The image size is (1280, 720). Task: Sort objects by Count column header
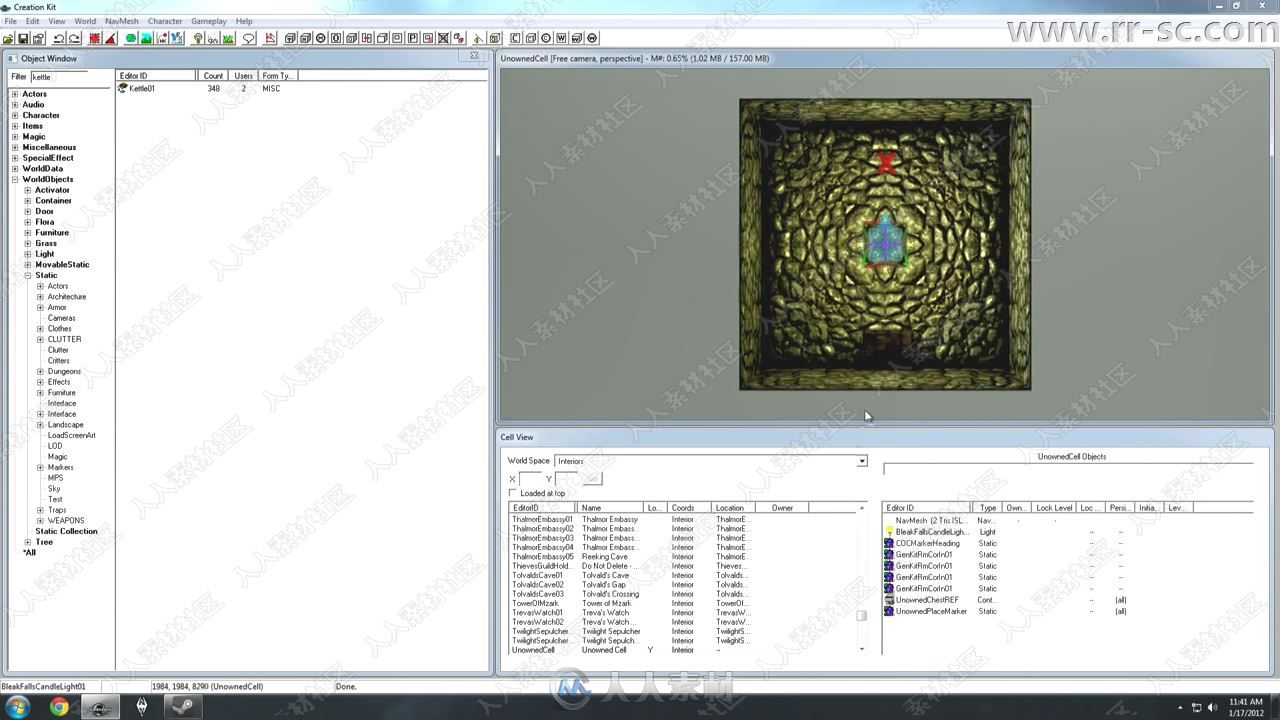[213, 76]
